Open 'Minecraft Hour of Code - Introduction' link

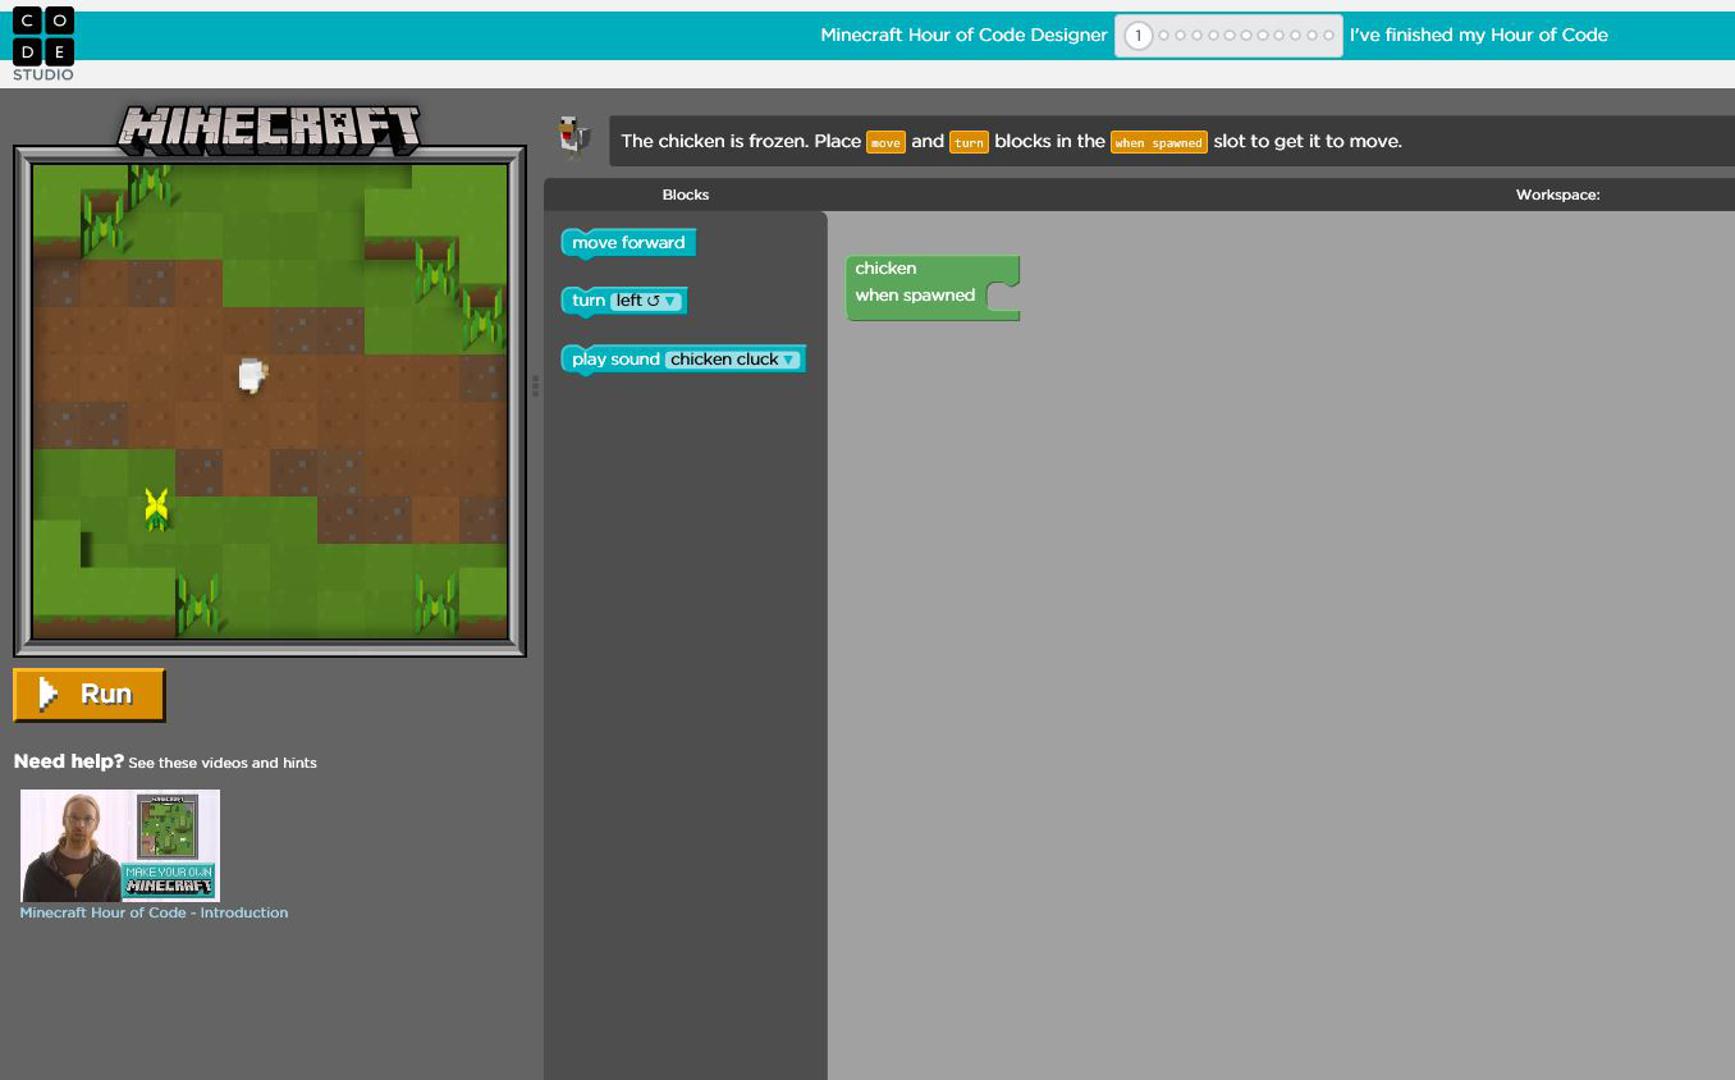[x=154, y=913]
